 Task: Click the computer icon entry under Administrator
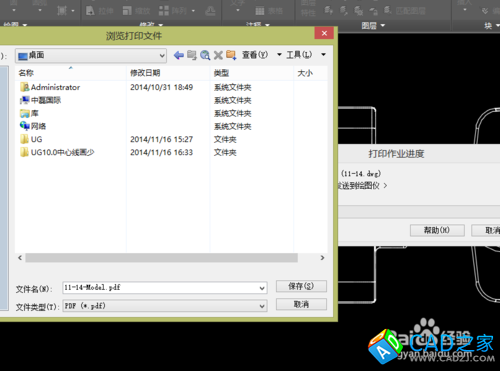[x=24, y=100]
